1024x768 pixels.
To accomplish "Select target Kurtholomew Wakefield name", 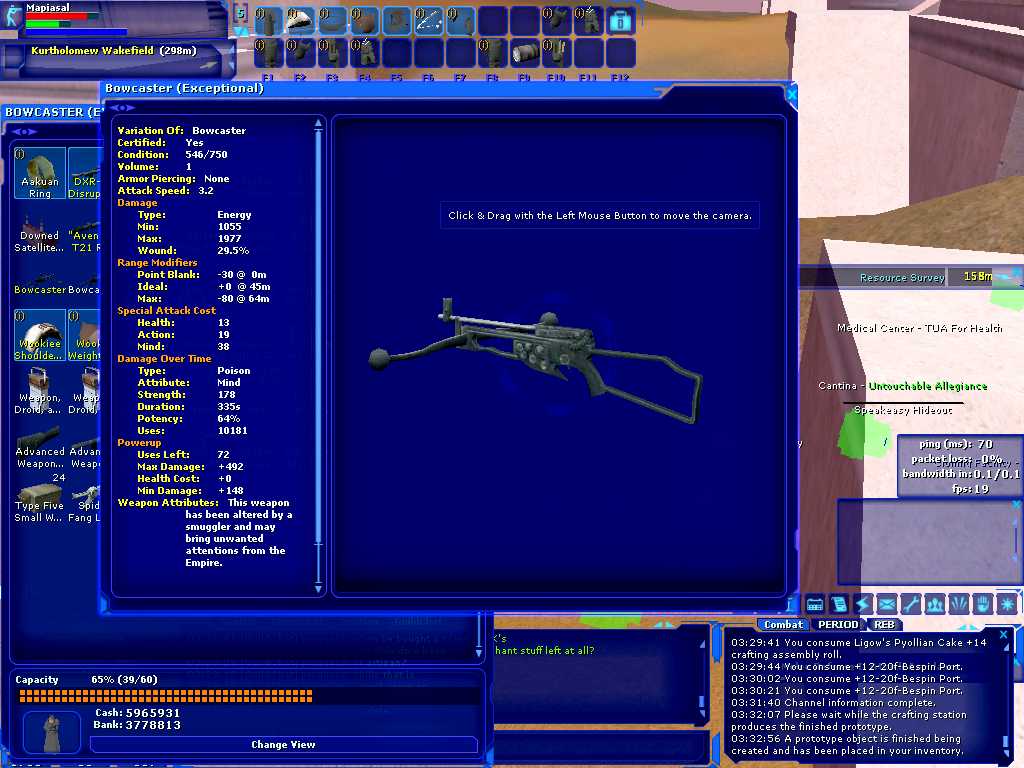I will [92, 50].
